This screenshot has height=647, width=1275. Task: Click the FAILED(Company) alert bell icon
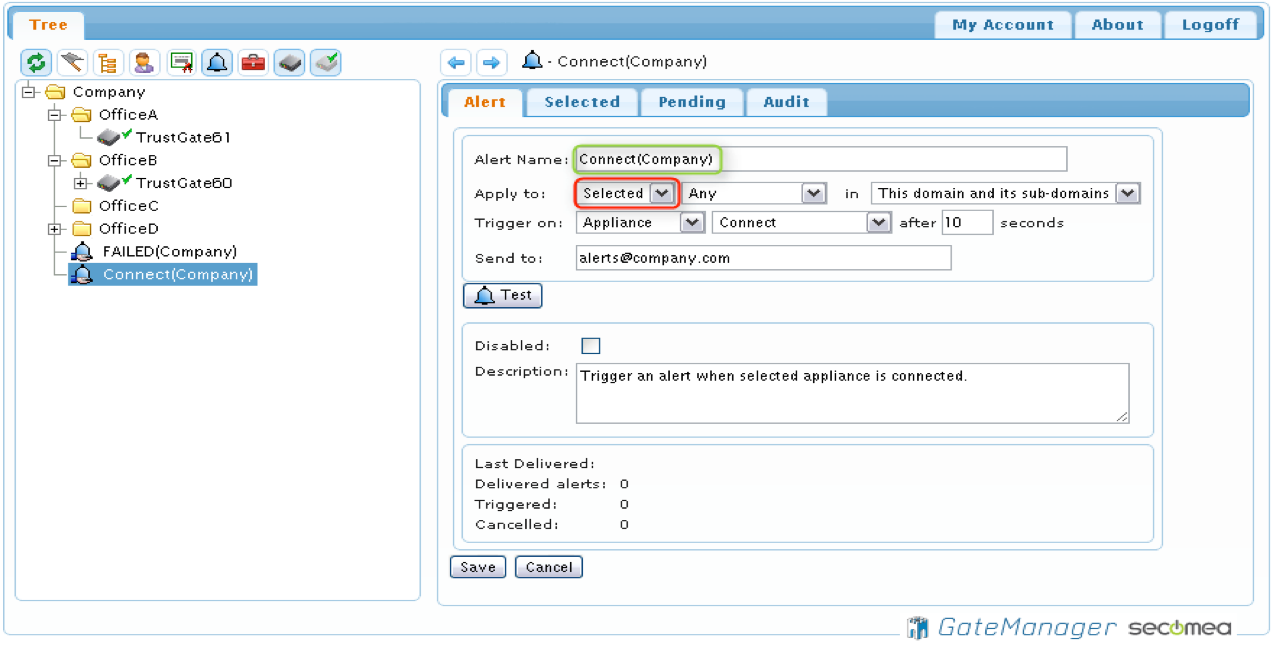click(x=83, y=252)
